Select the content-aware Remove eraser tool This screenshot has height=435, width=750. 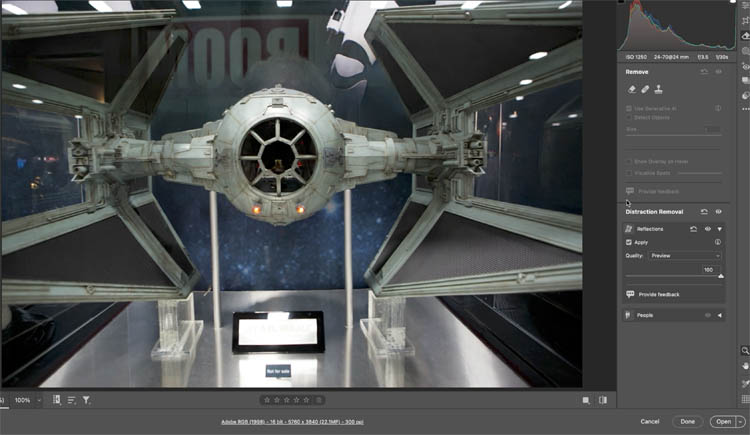(632, 89)
